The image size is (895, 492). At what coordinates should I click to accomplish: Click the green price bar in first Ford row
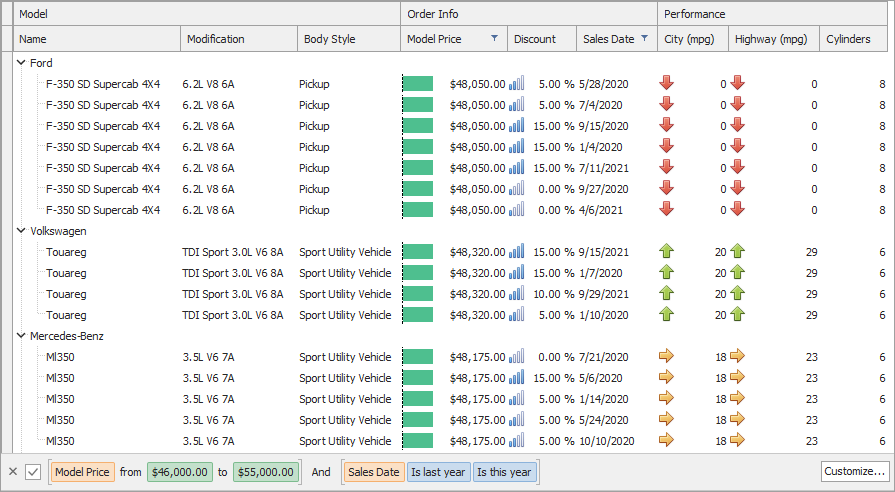(x=418, y=83)
